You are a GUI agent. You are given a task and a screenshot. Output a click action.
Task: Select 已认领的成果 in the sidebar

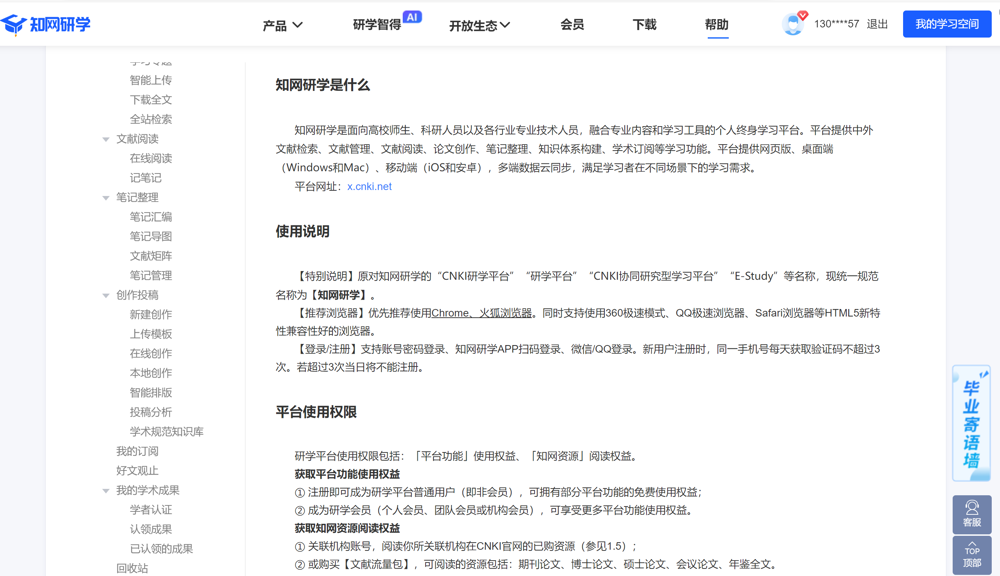[161, 549]
